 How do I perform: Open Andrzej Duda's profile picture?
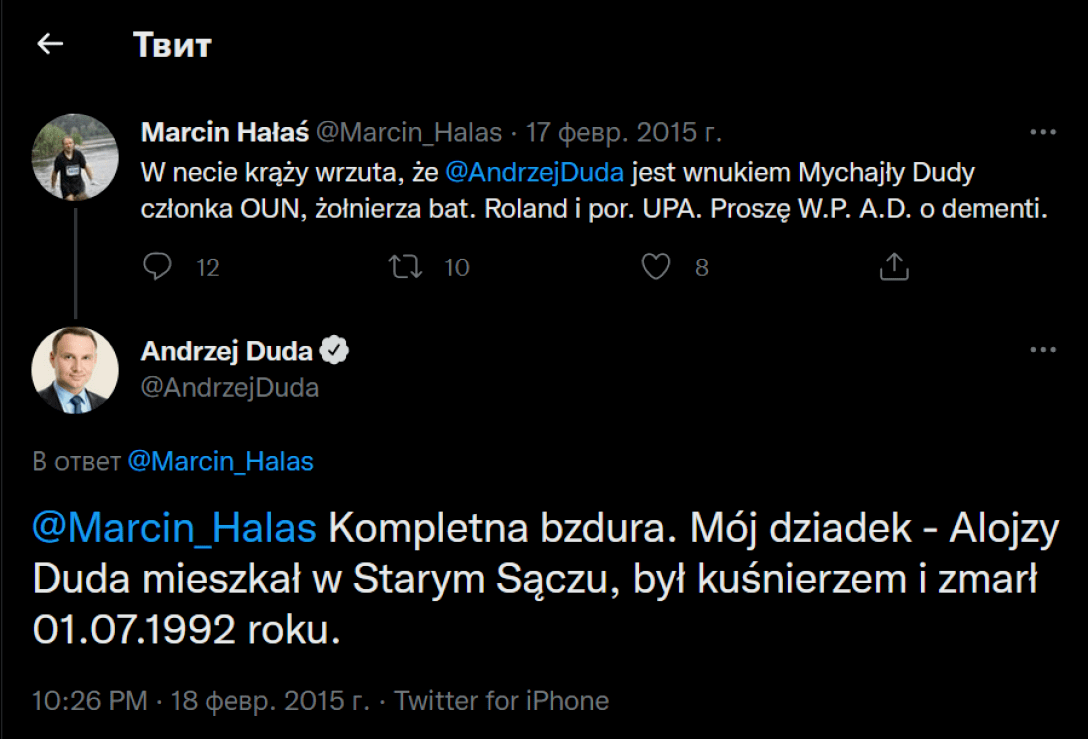coord(76,370)
